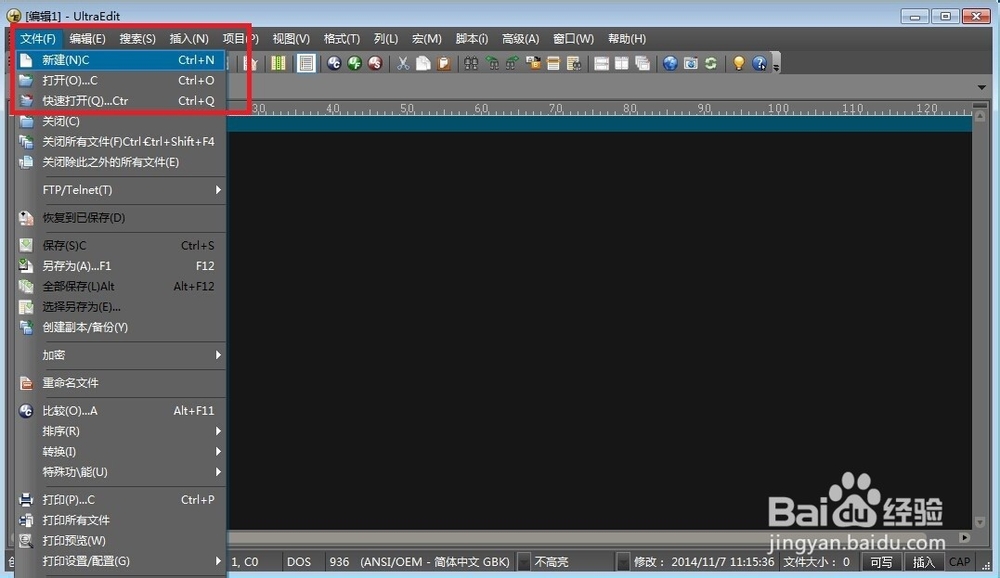Viewport: 1000px width, 578px height.
Task: Launch UltraFinder UF icon
Action: 355,63
